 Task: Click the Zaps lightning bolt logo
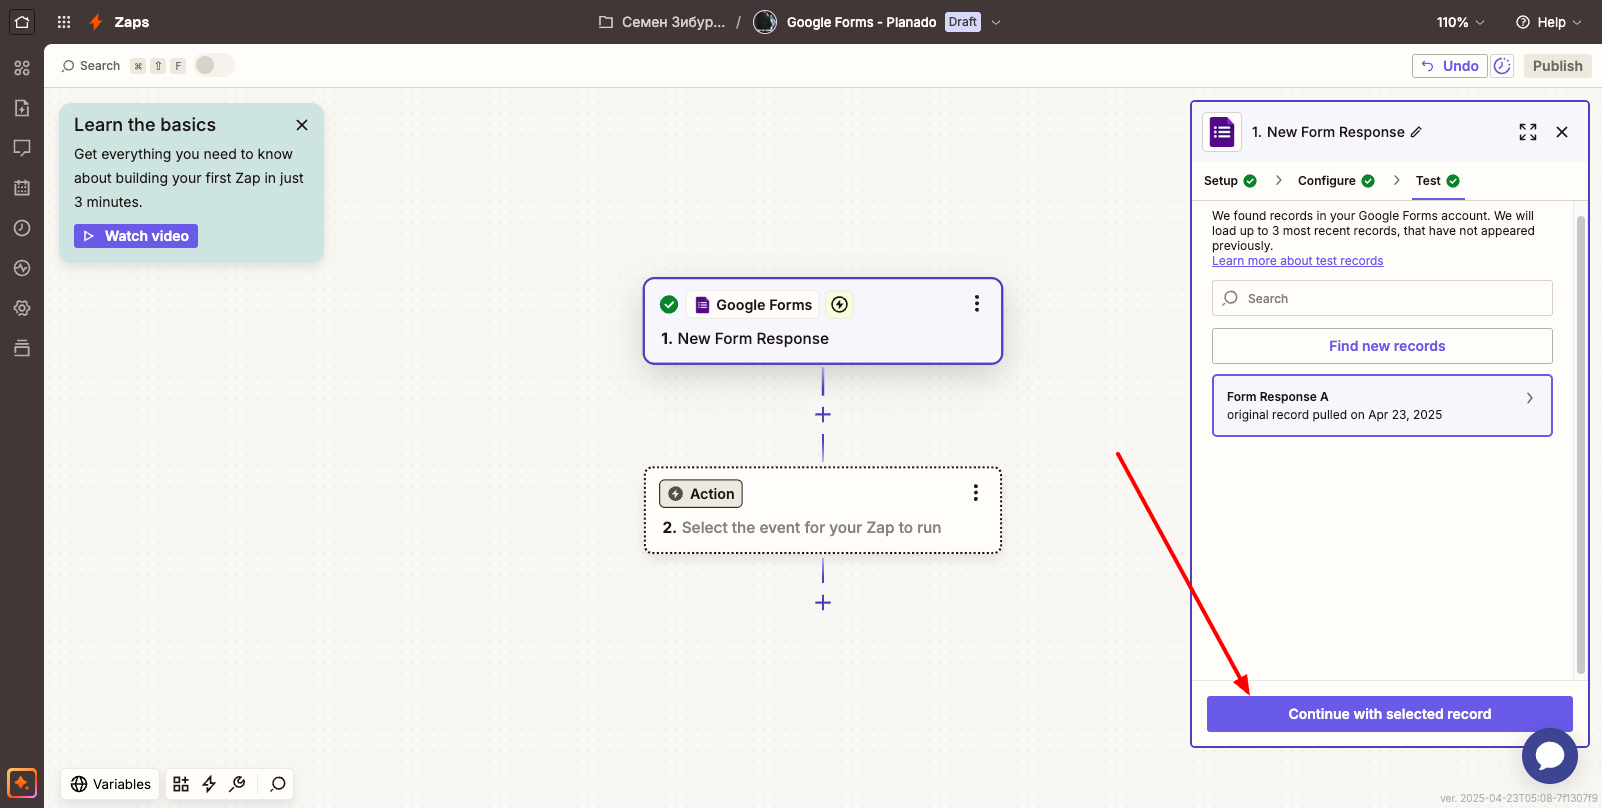point(96,22)
